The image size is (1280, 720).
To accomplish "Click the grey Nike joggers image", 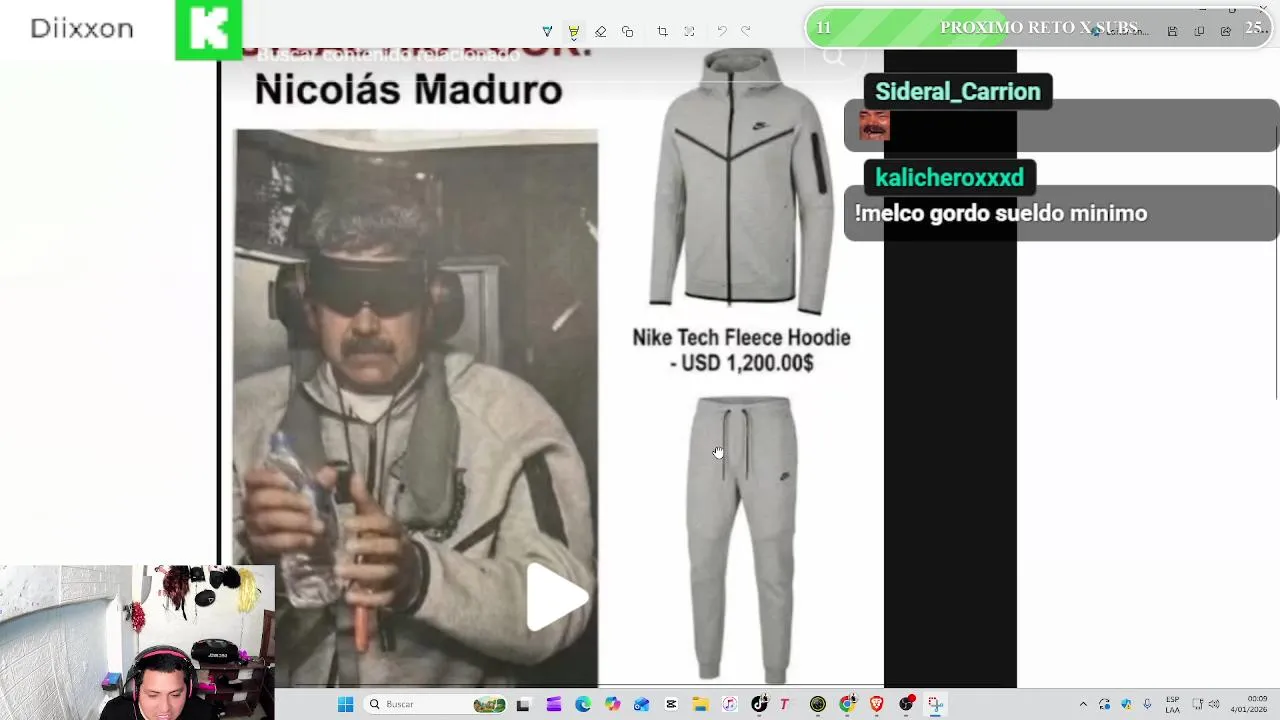I will point(741,540).
